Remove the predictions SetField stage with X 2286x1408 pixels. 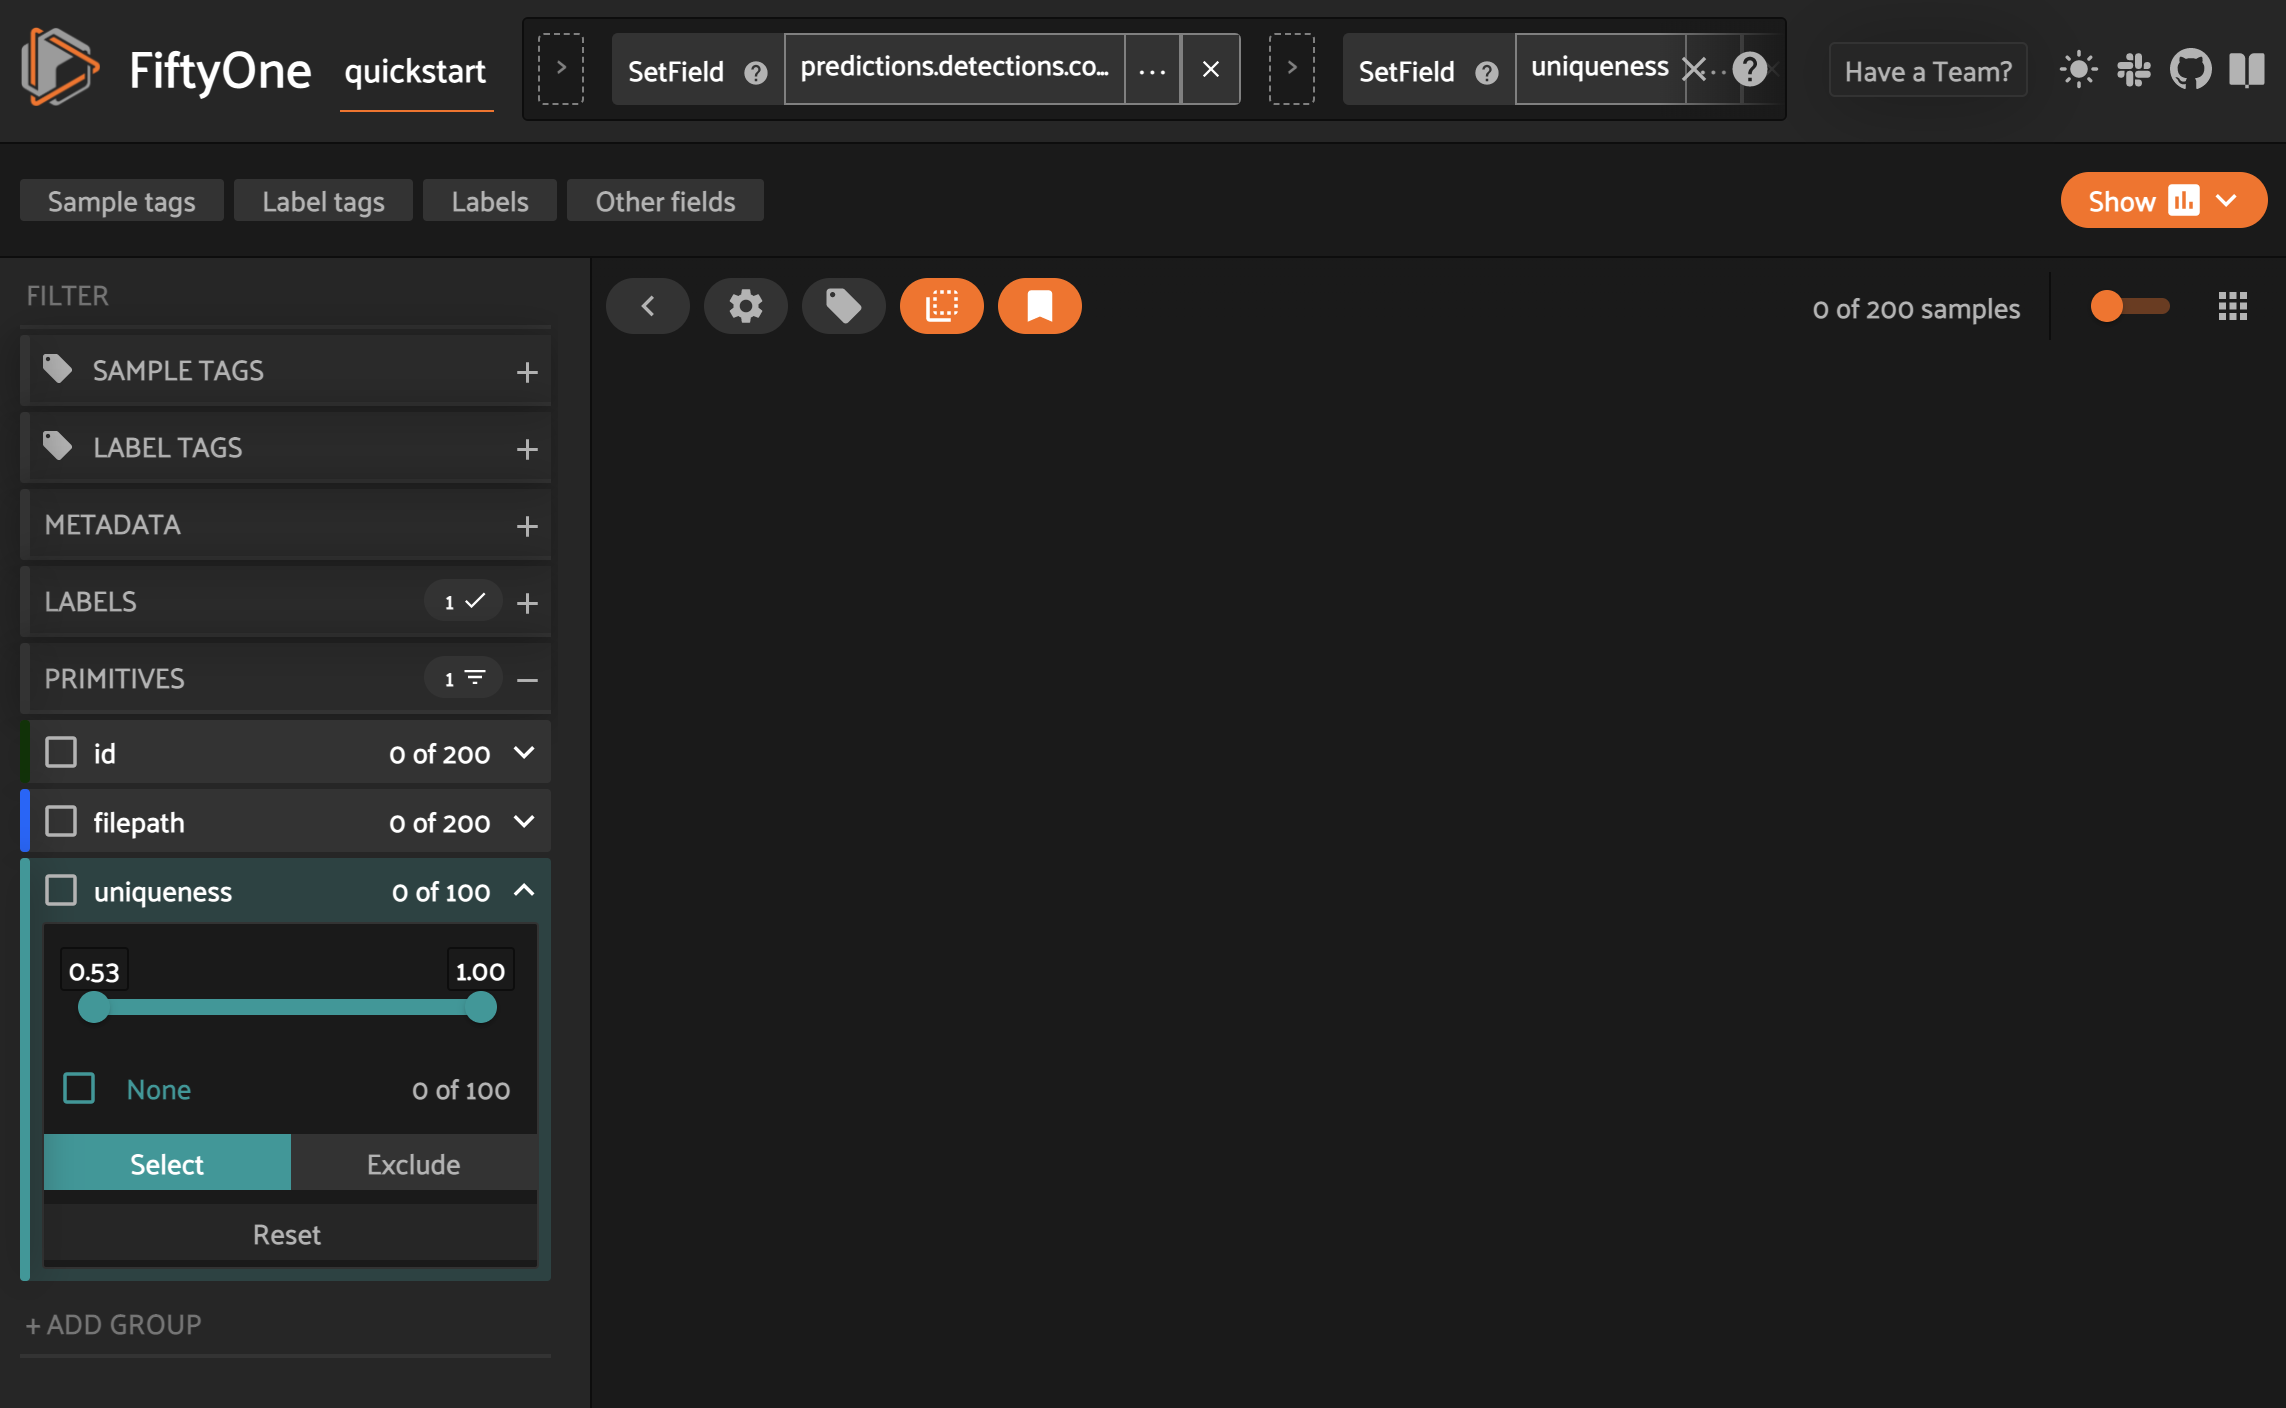click(x=1210, y=69)
